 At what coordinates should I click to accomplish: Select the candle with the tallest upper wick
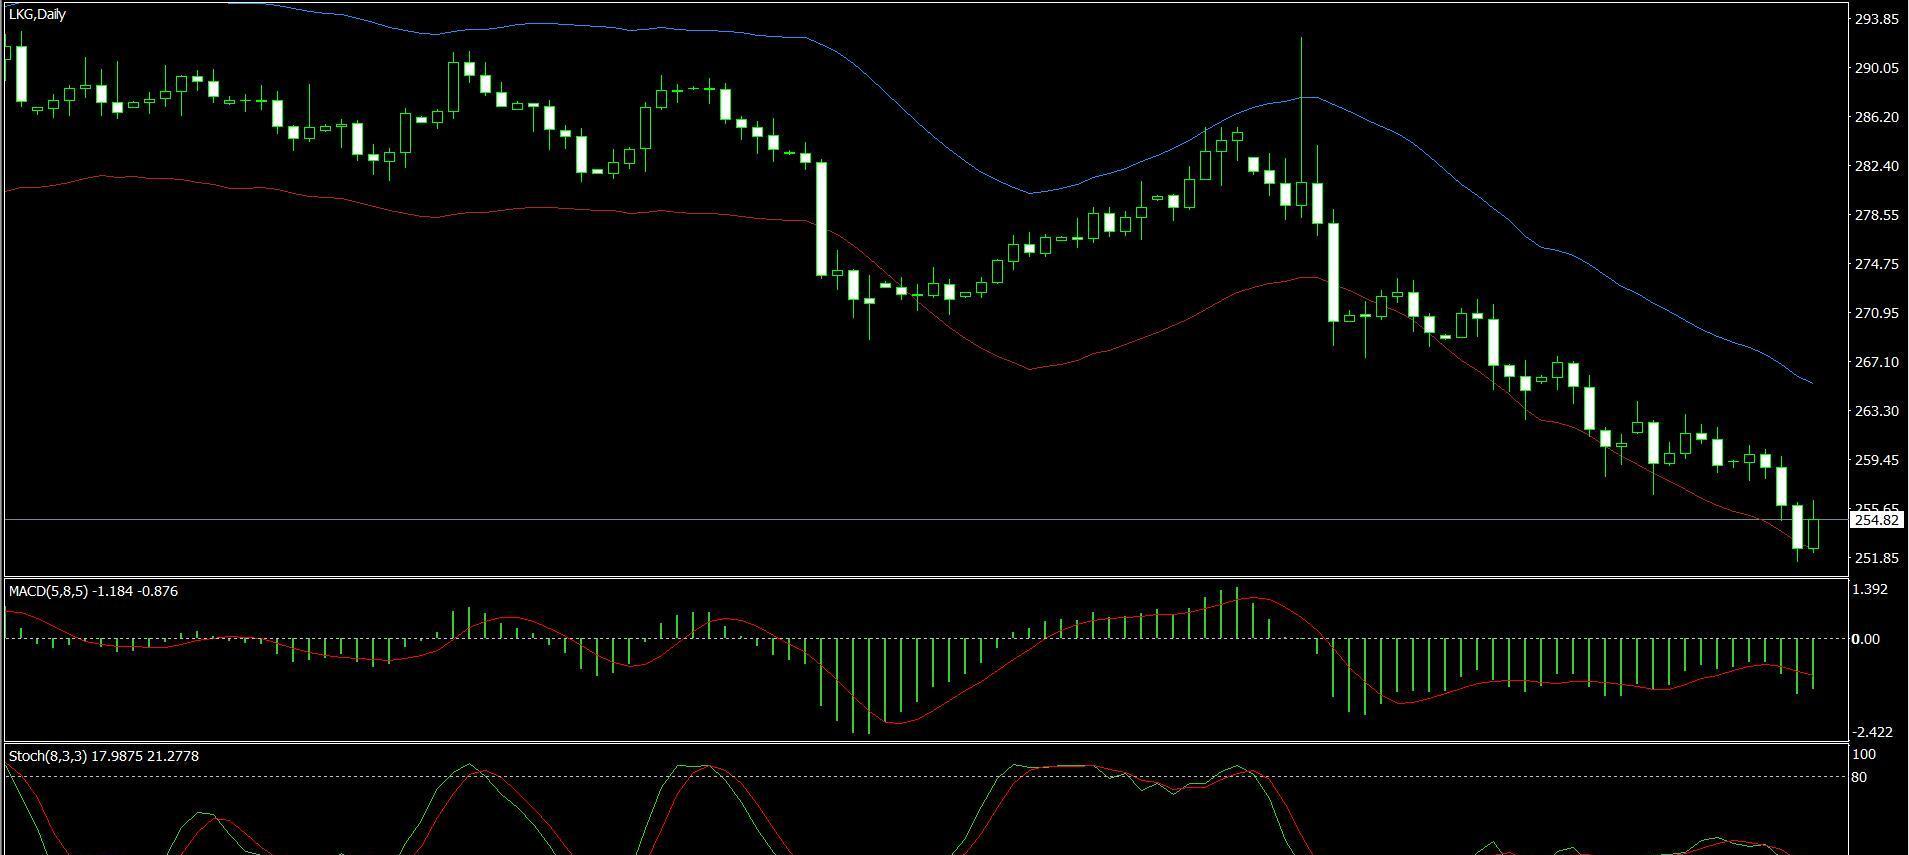coord(1301,128)
